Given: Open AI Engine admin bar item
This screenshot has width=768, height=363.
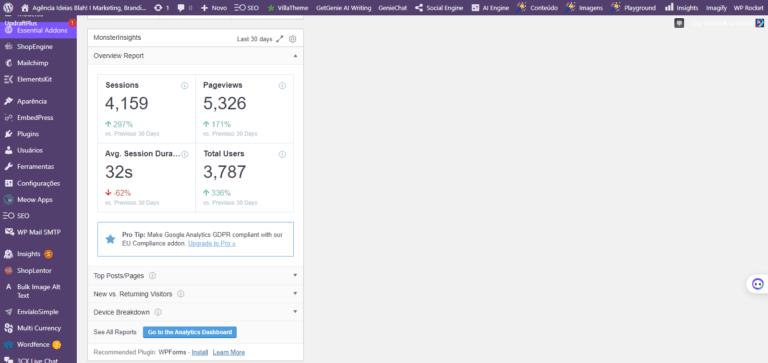Looking at the screenshot, I should tap(490, 8).
